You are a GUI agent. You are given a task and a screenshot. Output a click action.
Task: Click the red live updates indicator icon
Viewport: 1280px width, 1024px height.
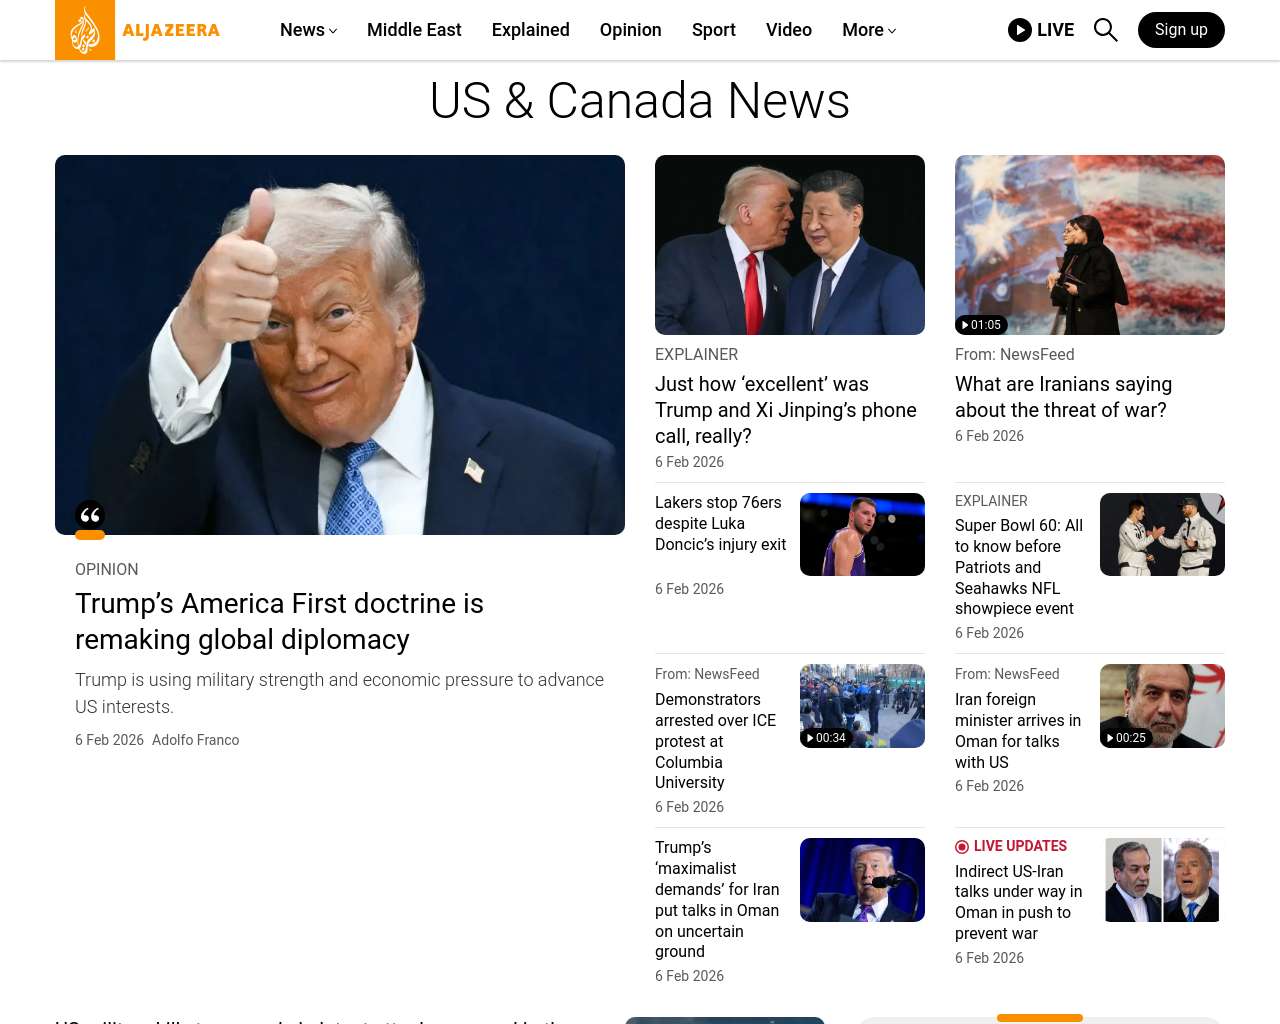click(962, 847)
